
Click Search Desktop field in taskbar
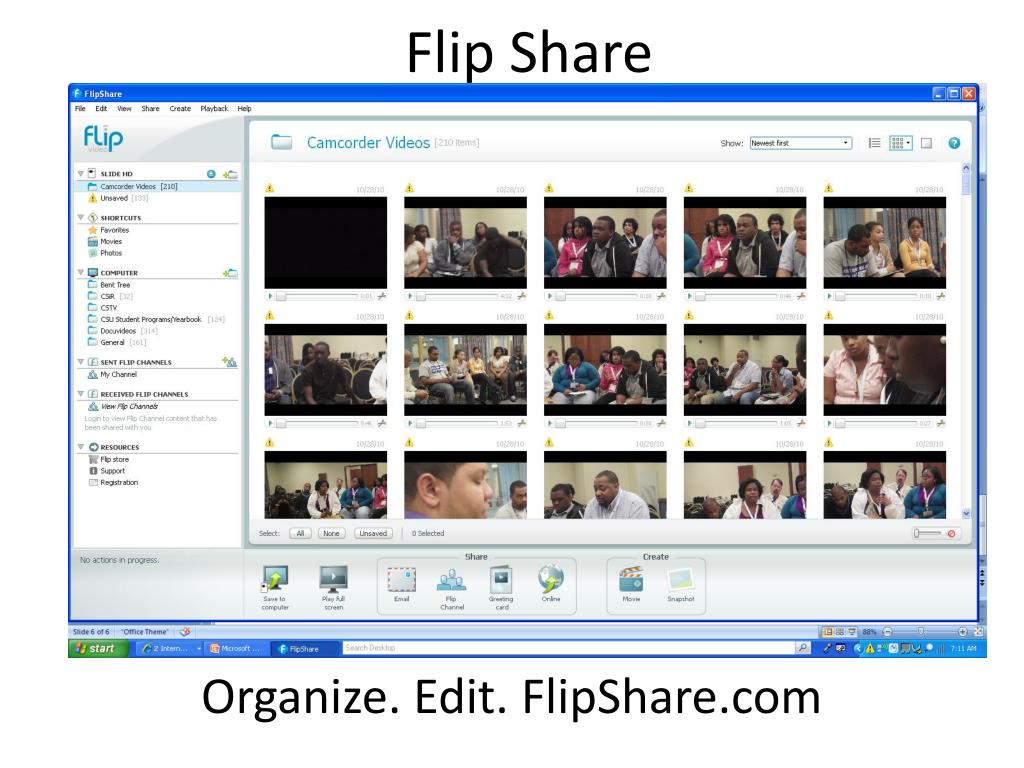point(569,648)
